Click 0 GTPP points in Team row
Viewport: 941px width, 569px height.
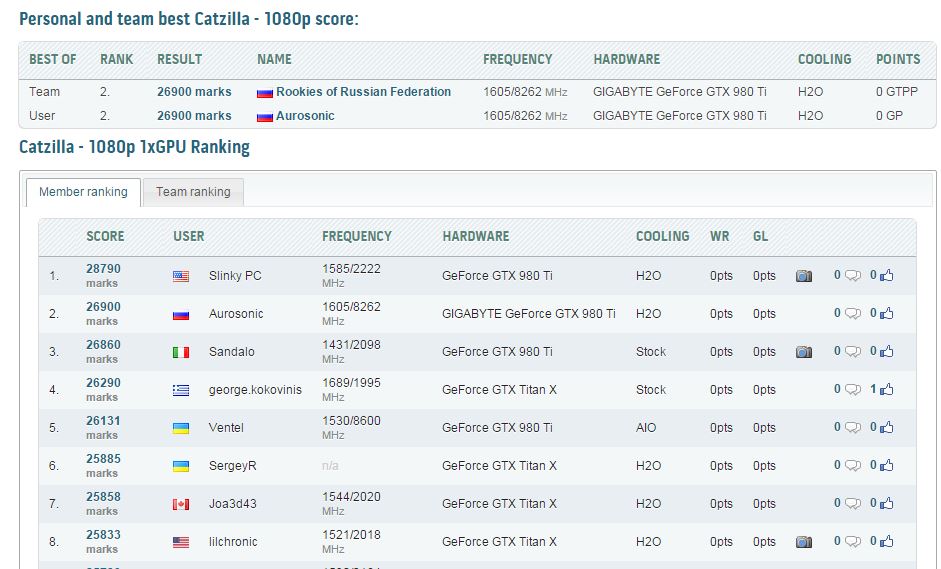click(897, 92)
